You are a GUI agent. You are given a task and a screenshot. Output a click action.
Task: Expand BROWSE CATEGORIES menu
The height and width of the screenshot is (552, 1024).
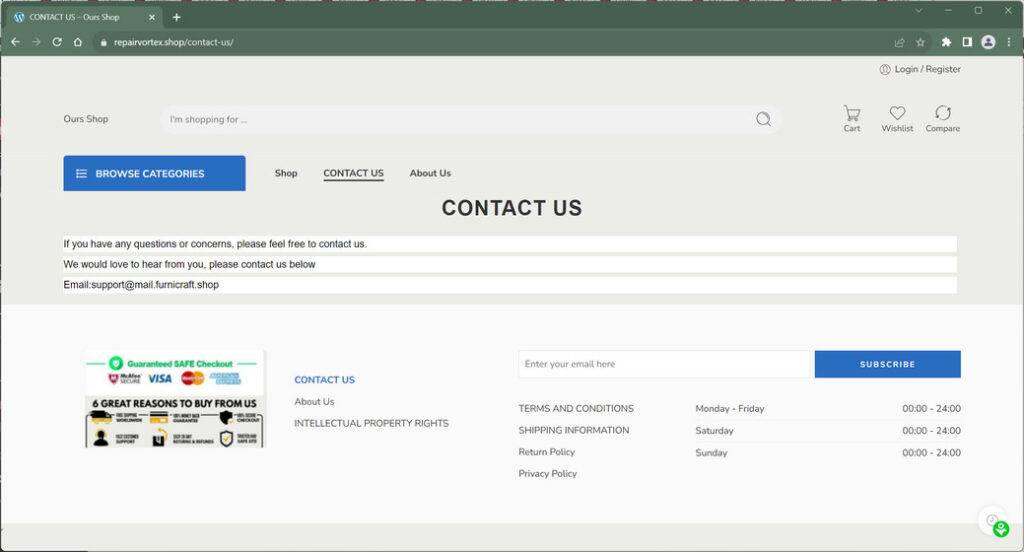tap(154, 173)
